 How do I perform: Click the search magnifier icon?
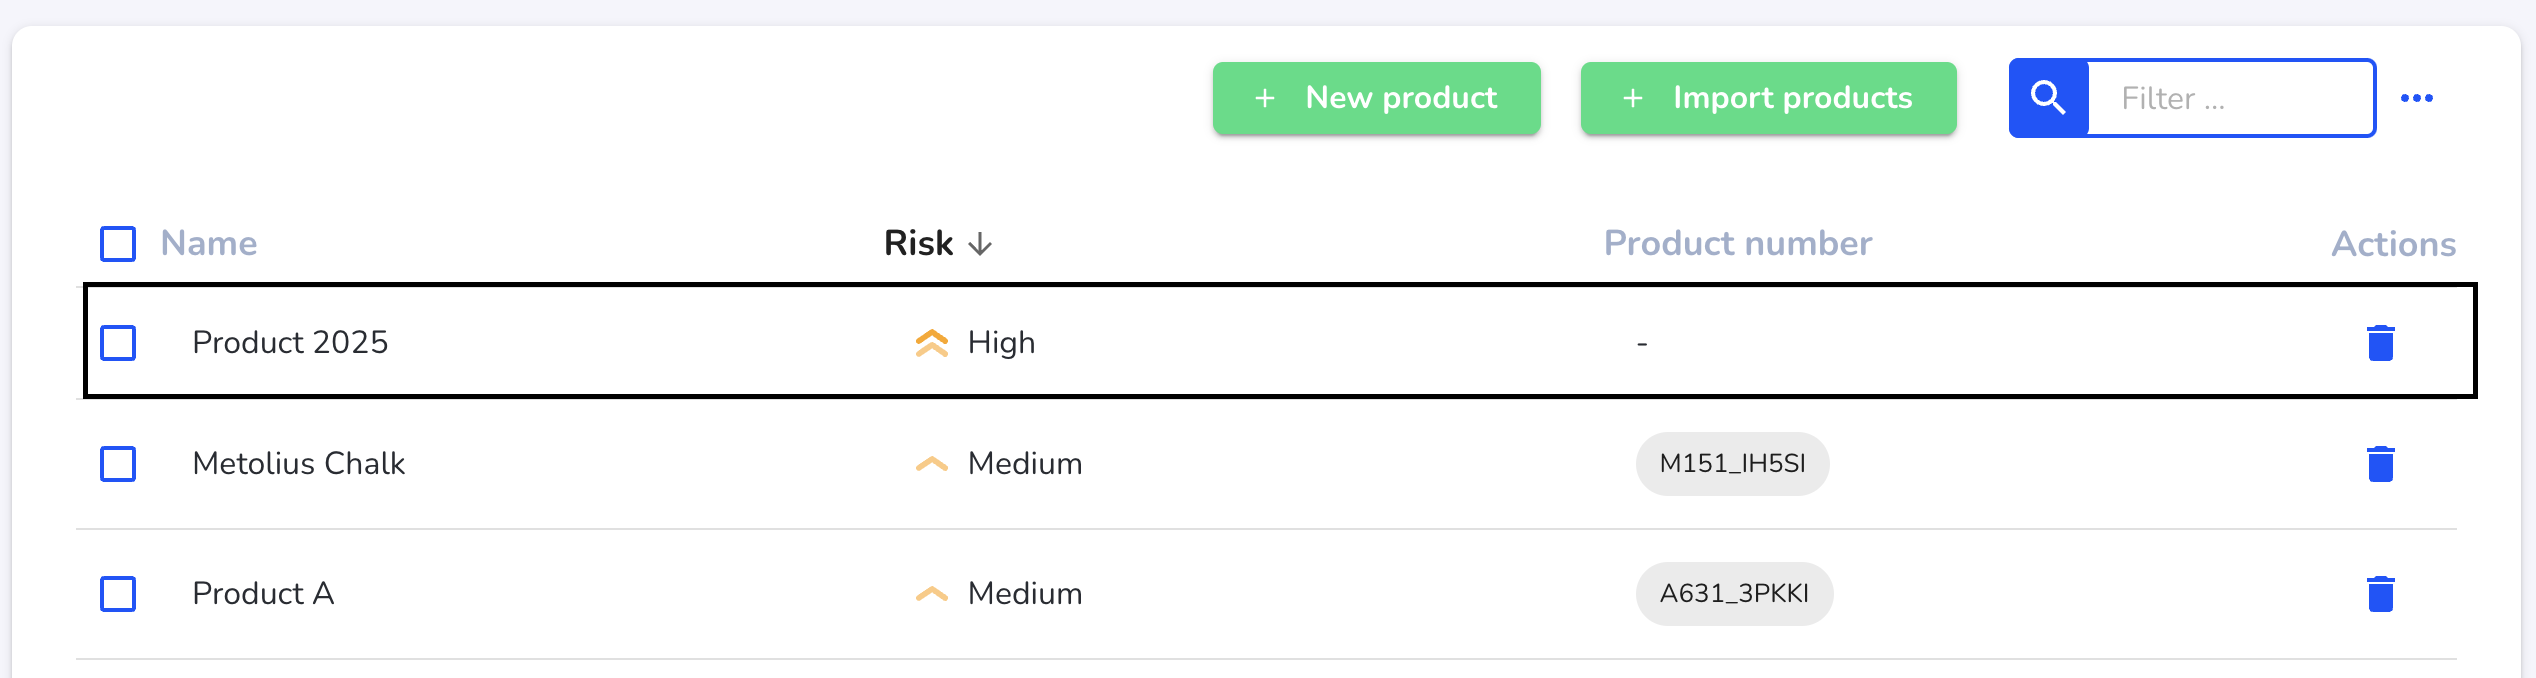2048,98
